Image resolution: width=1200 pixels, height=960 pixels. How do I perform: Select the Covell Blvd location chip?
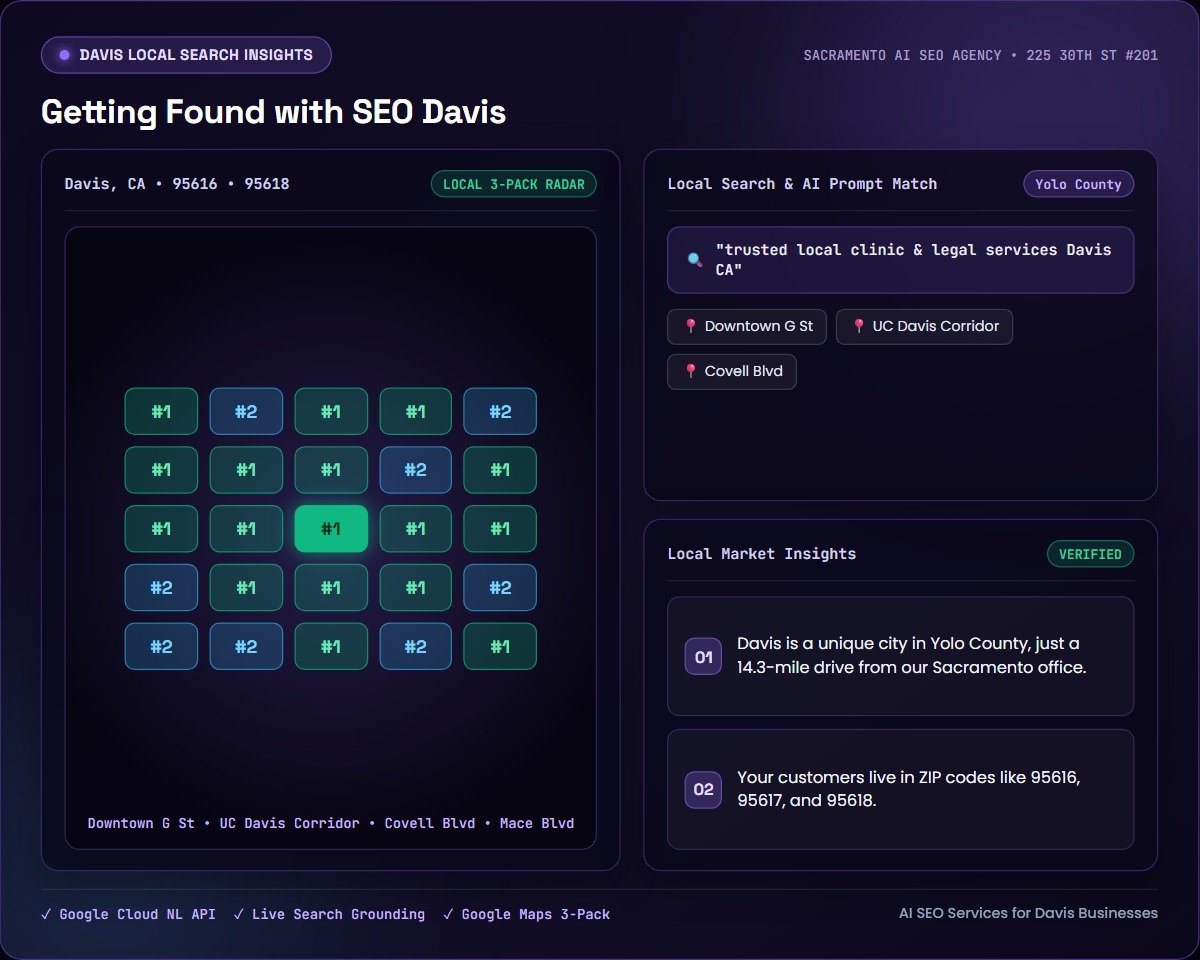pos(732,372)
